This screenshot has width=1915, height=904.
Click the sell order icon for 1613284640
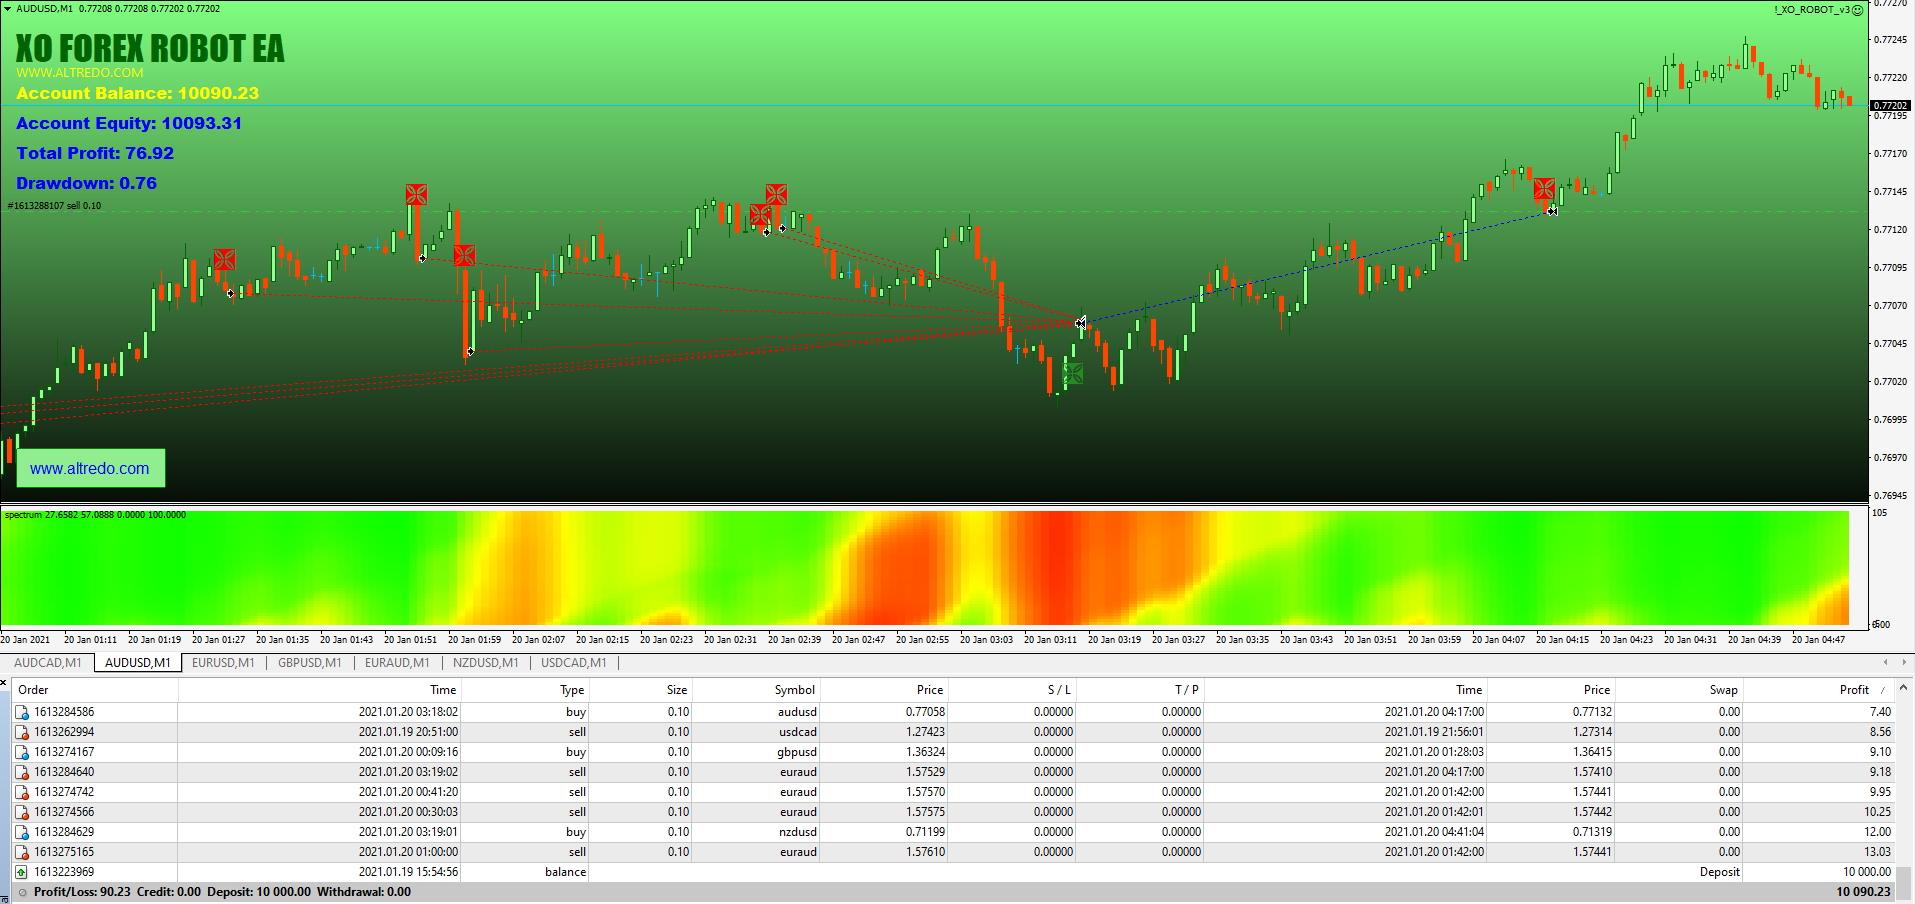coord(22,773)
